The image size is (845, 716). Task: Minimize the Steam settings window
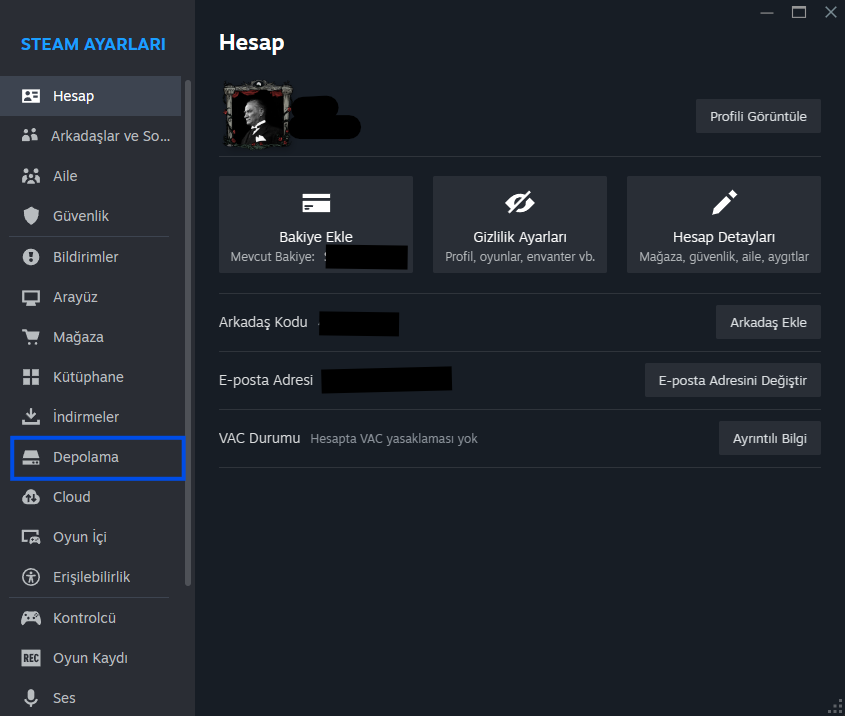[x=767, y=12]
